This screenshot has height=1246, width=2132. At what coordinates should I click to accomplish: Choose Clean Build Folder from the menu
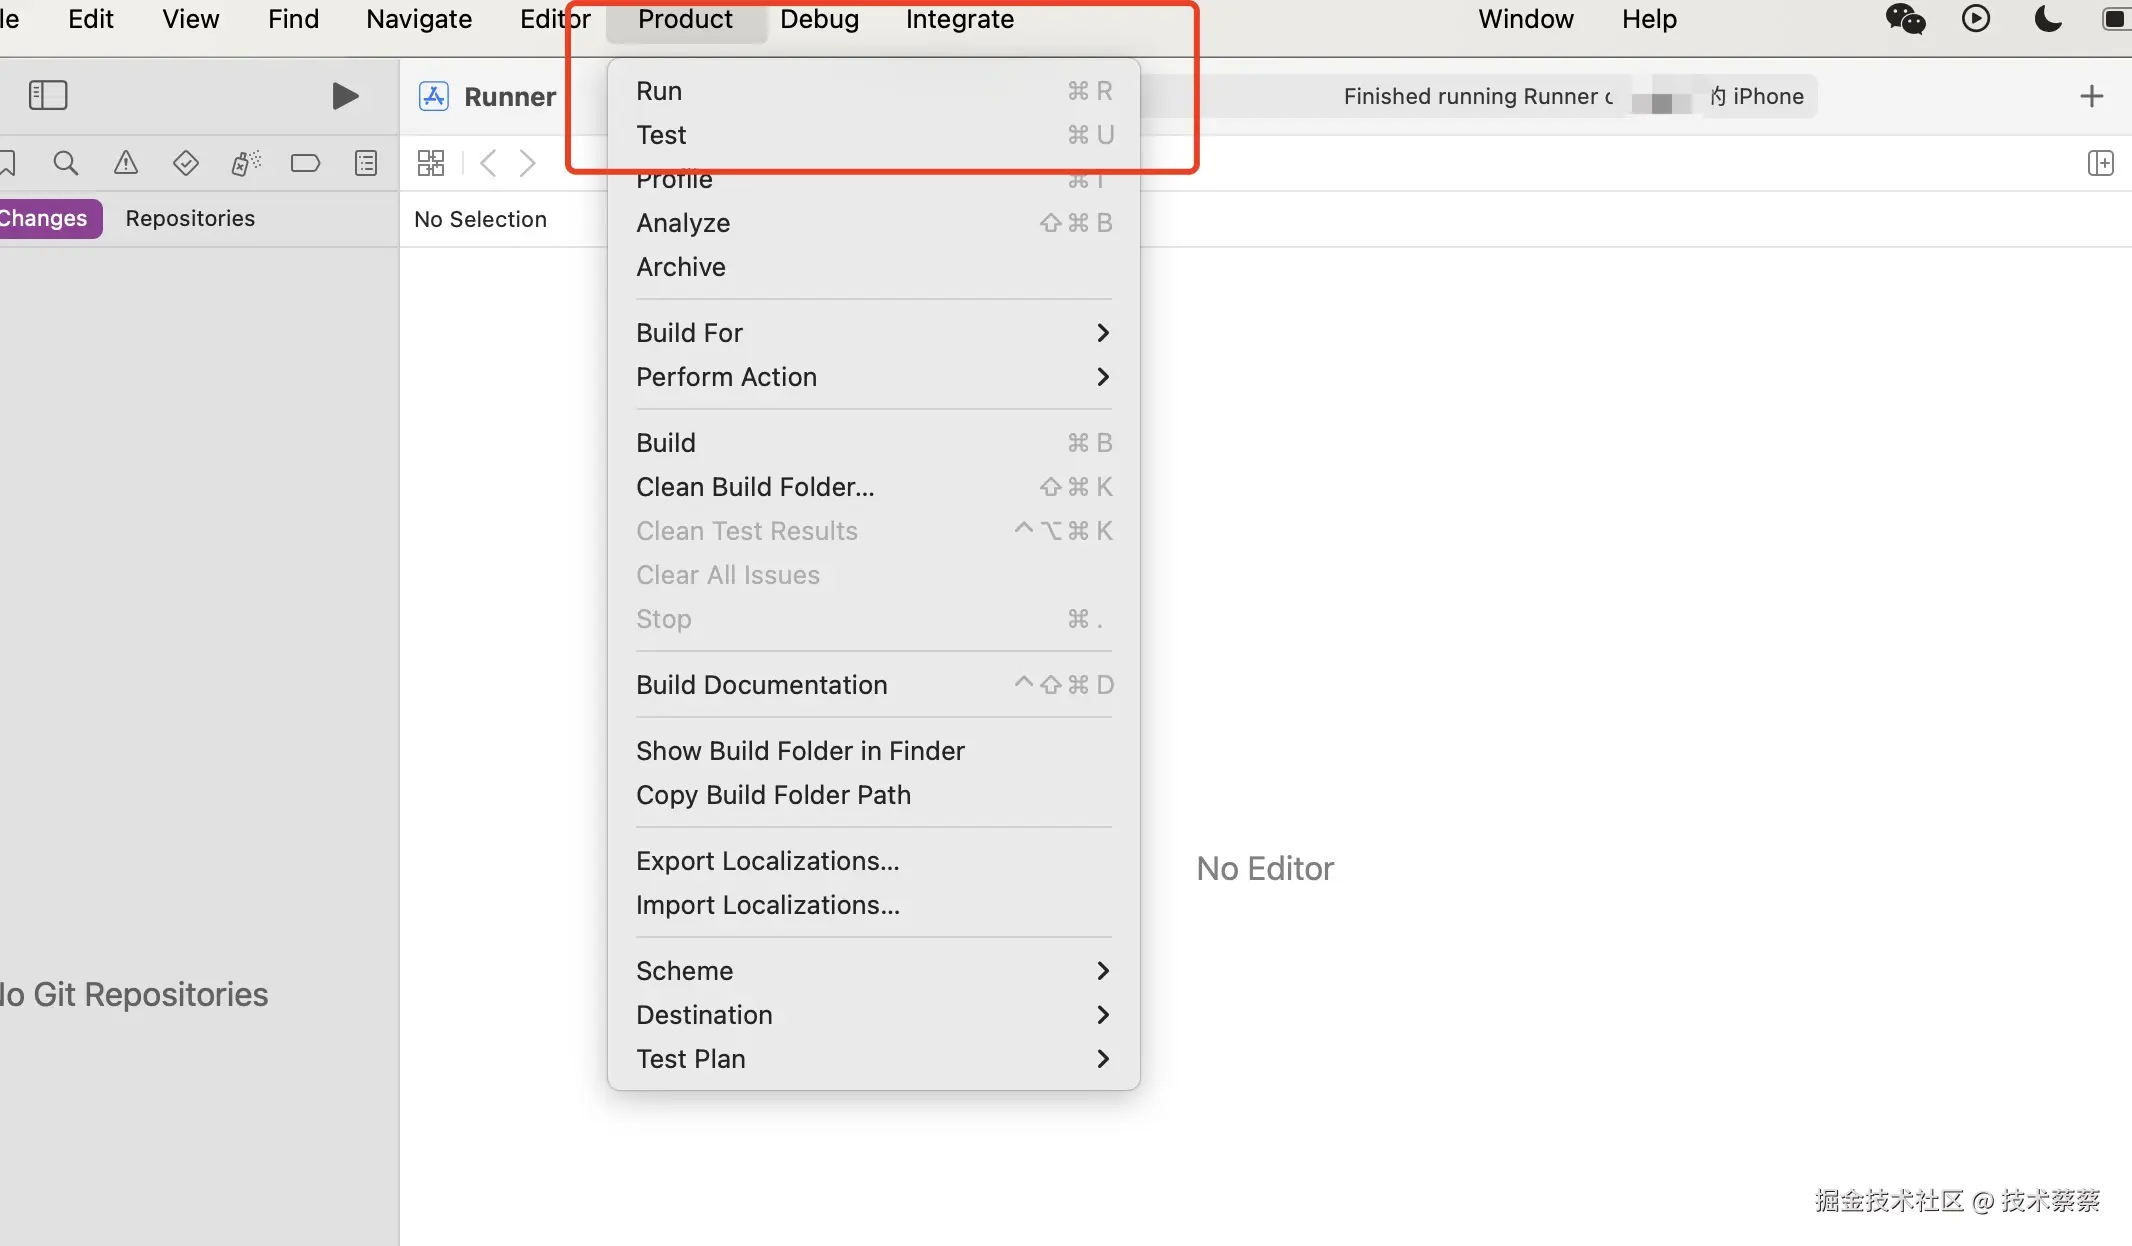tap(755, 487)
